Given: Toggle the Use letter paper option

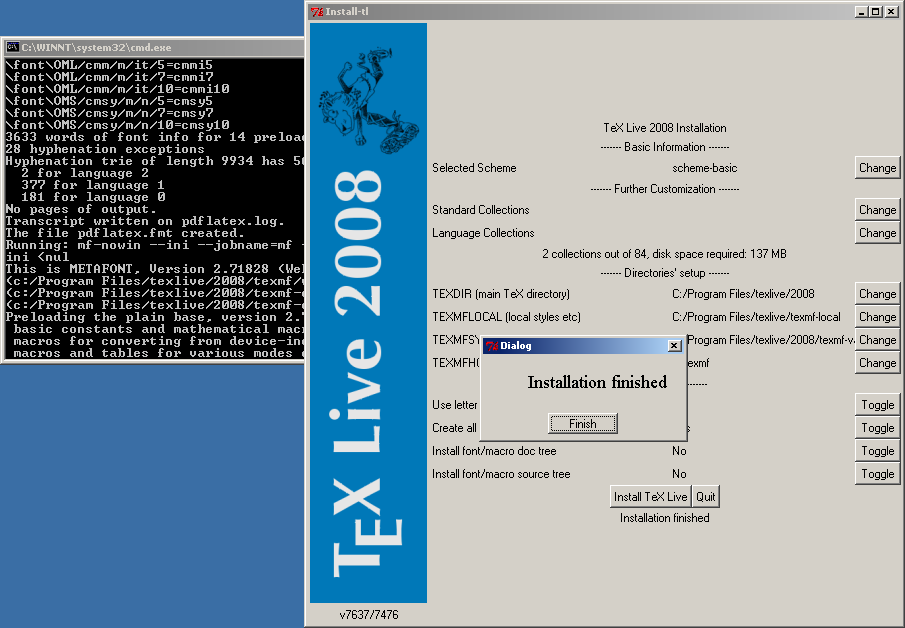Looking at the screenshot, I should pos(877,405).
